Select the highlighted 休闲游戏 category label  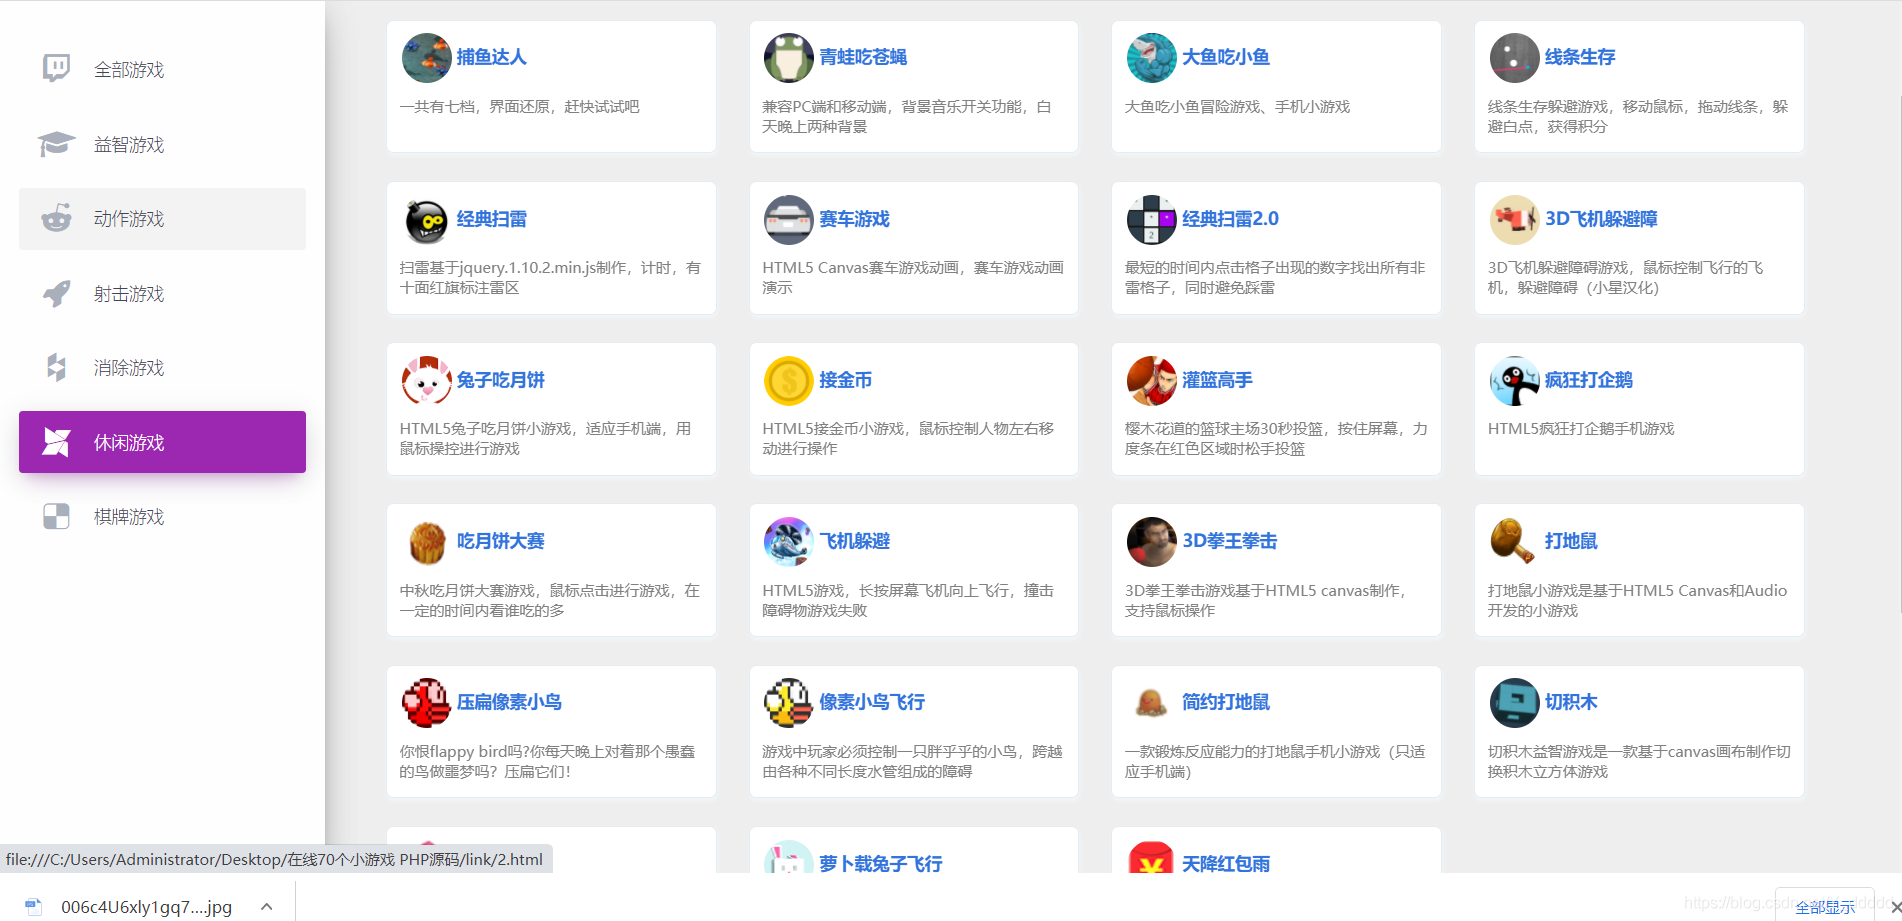pos(129,443)
